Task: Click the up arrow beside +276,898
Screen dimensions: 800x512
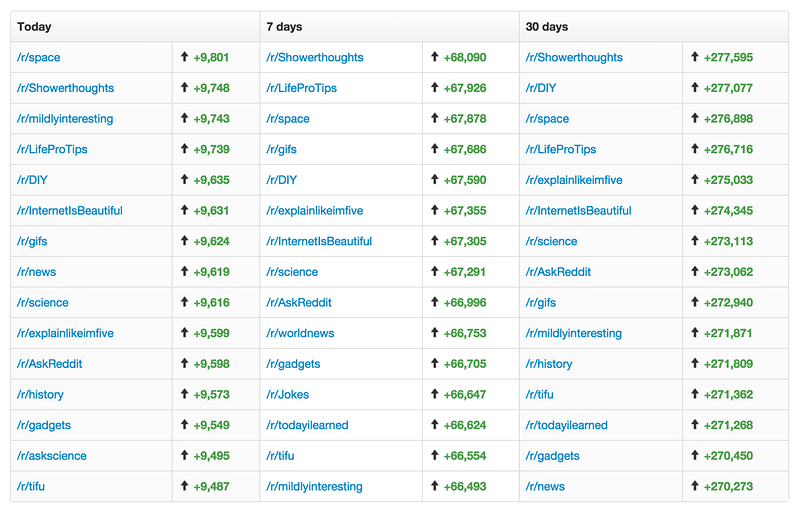Action: [x=695, y=118]
